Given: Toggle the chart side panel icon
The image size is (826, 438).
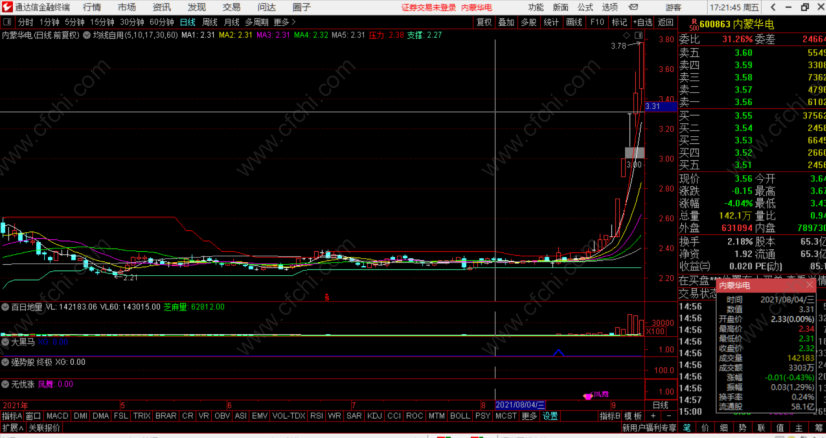Looking at the screenshot, I should coord(638,35).
